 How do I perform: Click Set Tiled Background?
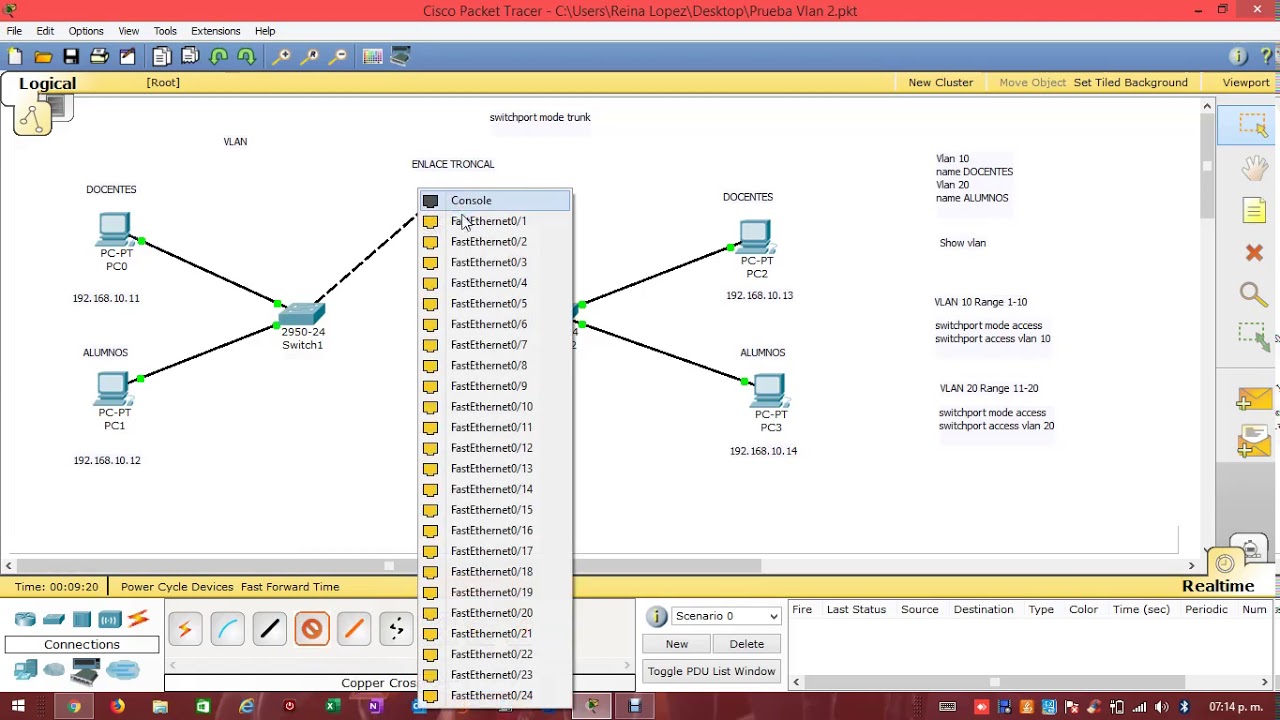(x=1130, y=82)
